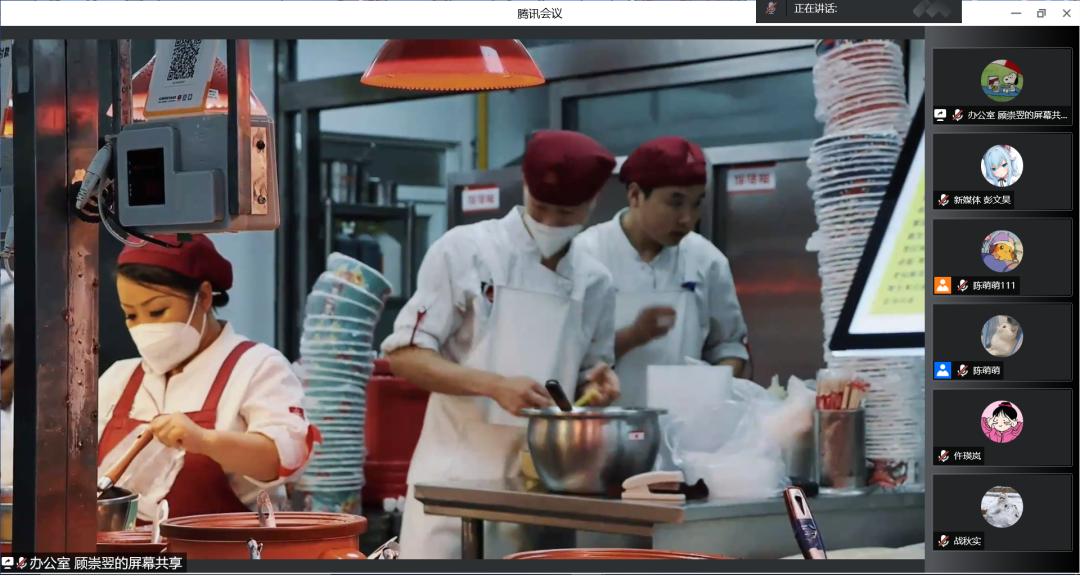1080x575 pixels.
Task: Select 陈萌萌's white hamster avatar
Action: (x=1001, y=336)
